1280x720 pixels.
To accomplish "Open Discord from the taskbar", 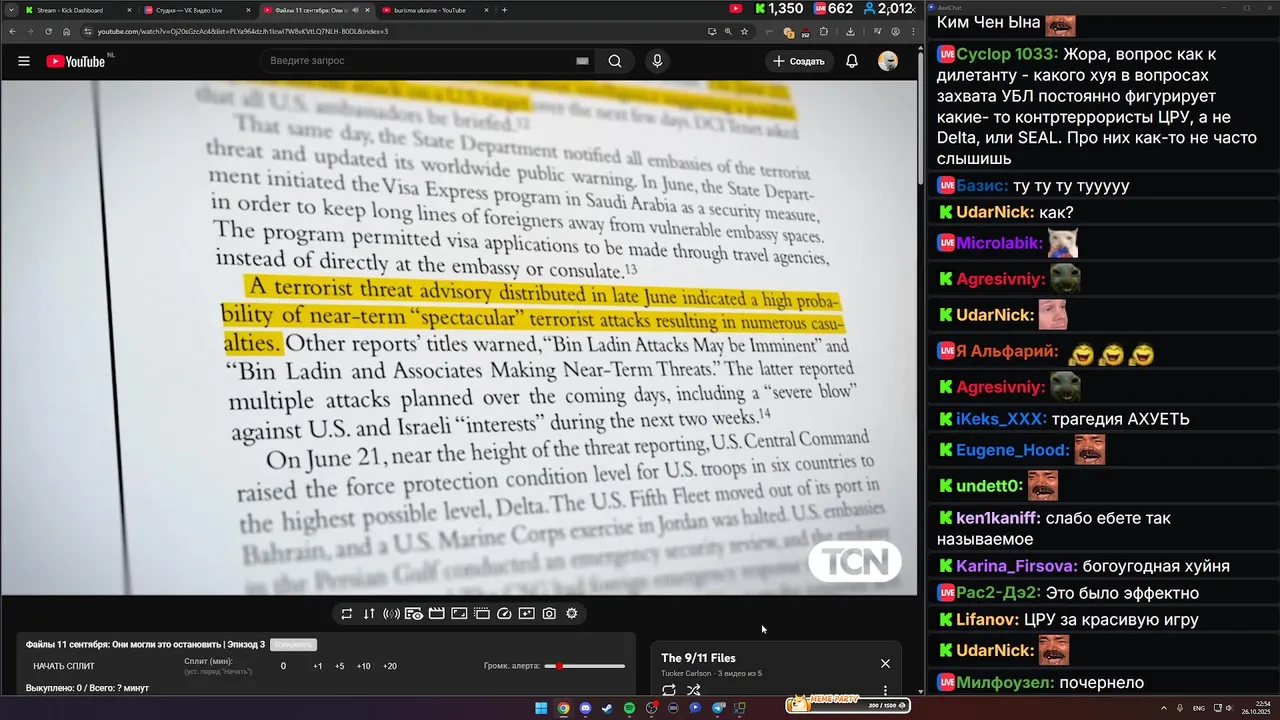I will (x=585, y=708).
